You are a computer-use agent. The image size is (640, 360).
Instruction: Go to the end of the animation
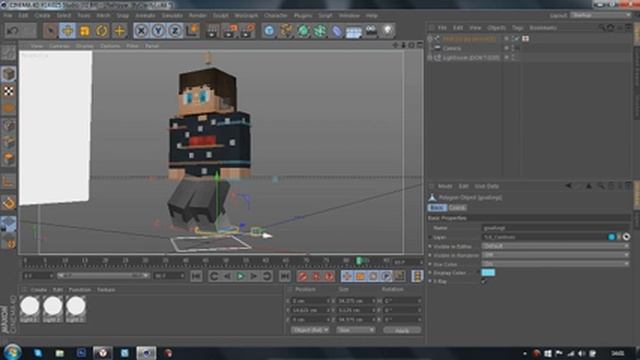pos(284,276)
